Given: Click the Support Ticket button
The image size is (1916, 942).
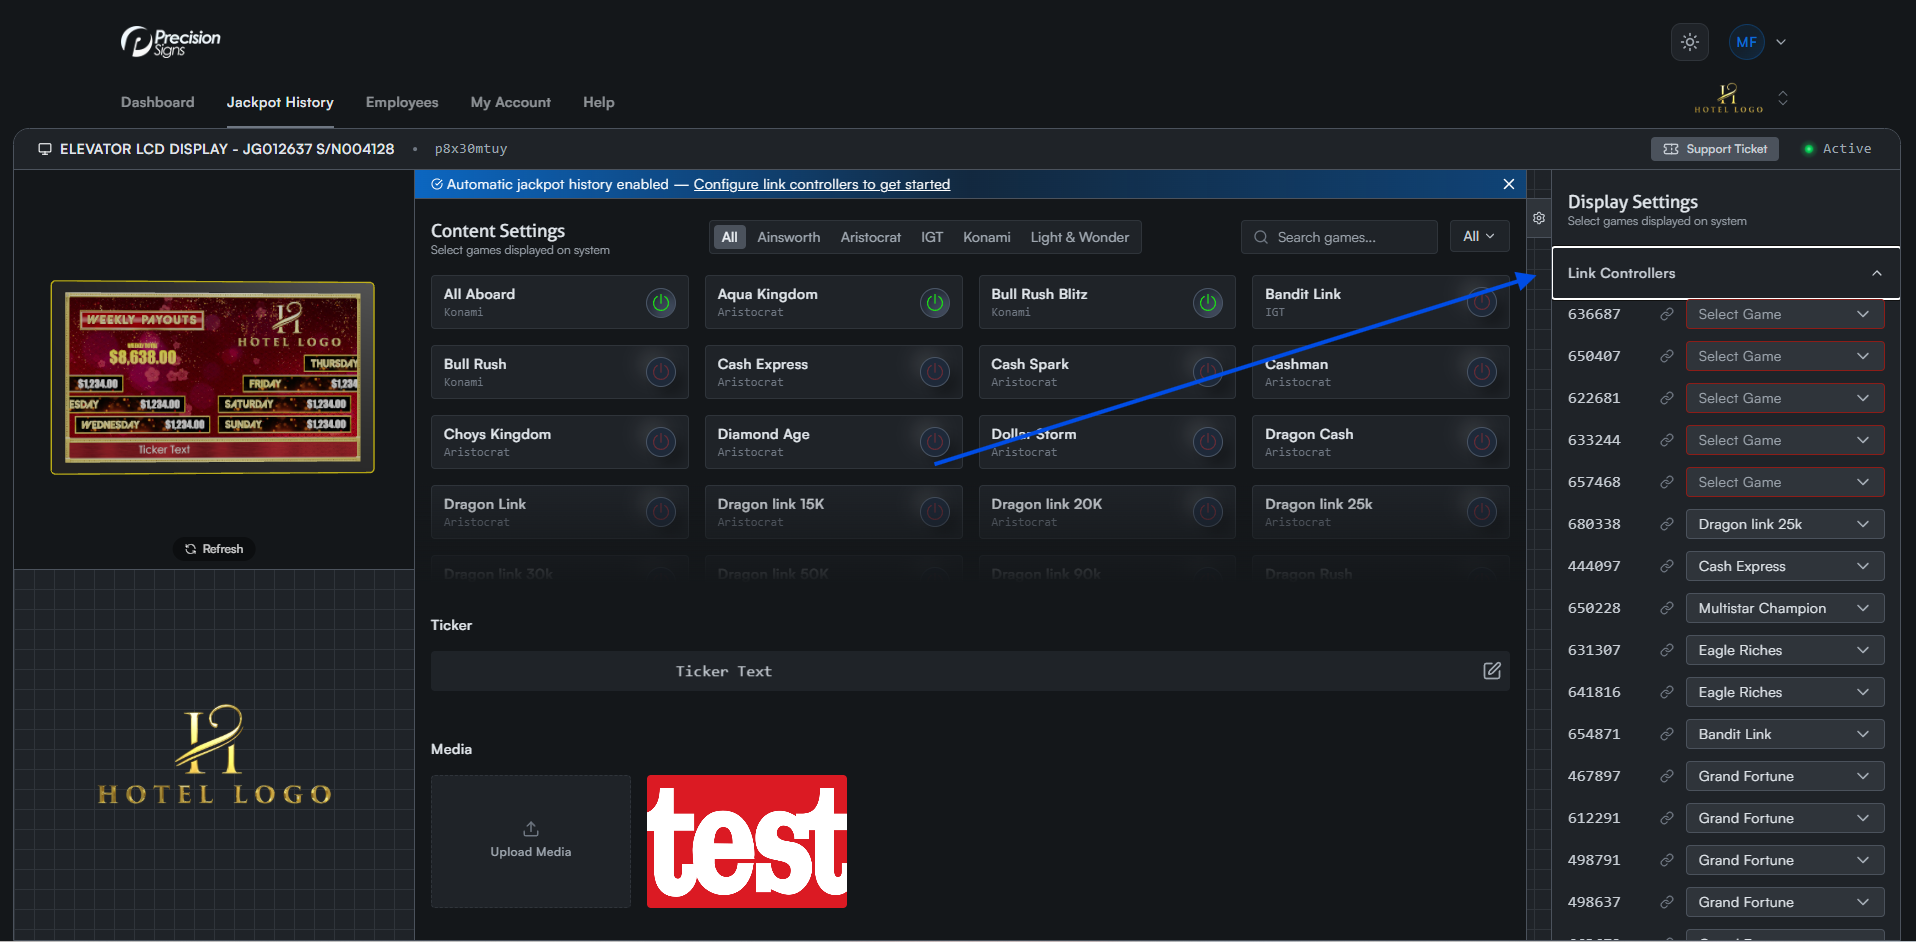Looking at the screenshot, I should click(x=1714, y=149).
